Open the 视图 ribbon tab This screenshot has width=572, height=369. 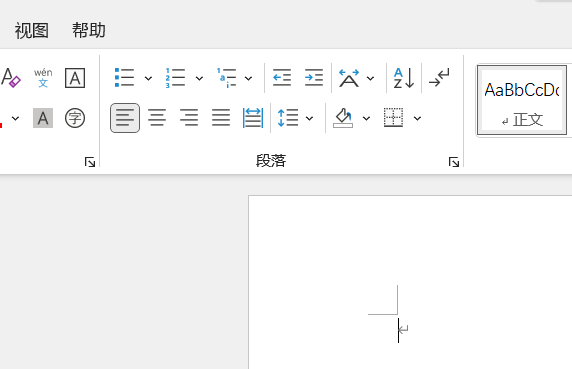(32, 30)
